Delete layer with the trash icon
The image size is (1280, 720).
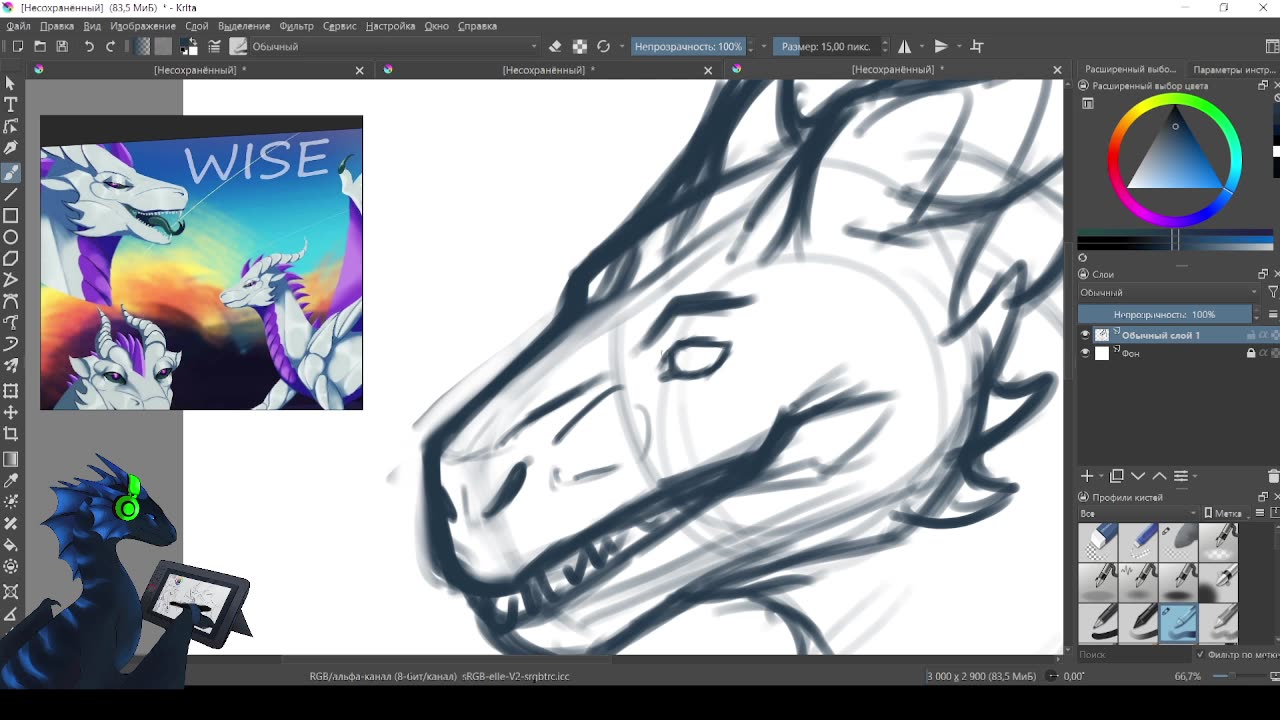pyautogui.click(x=1273, y=476)
